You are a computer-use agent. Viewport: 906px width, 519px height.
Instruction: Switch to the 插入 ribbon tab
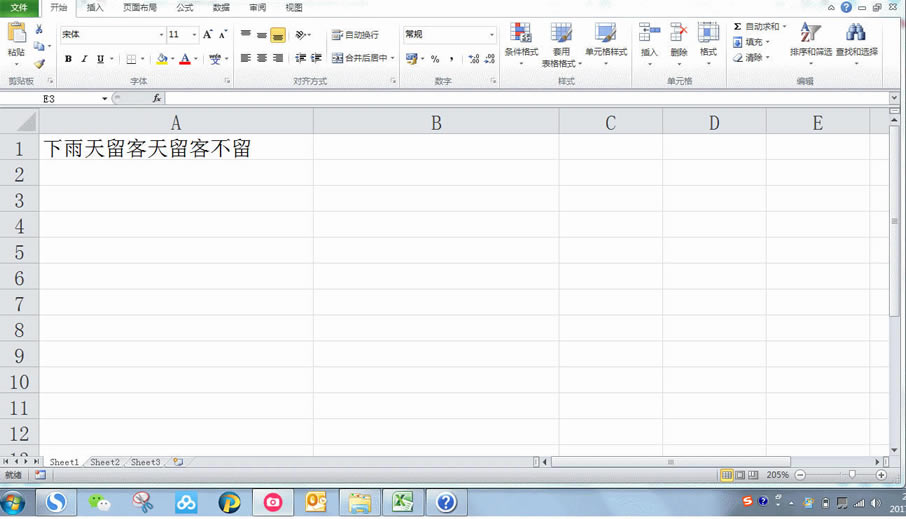pyautogui.click(x=95, y=8)
